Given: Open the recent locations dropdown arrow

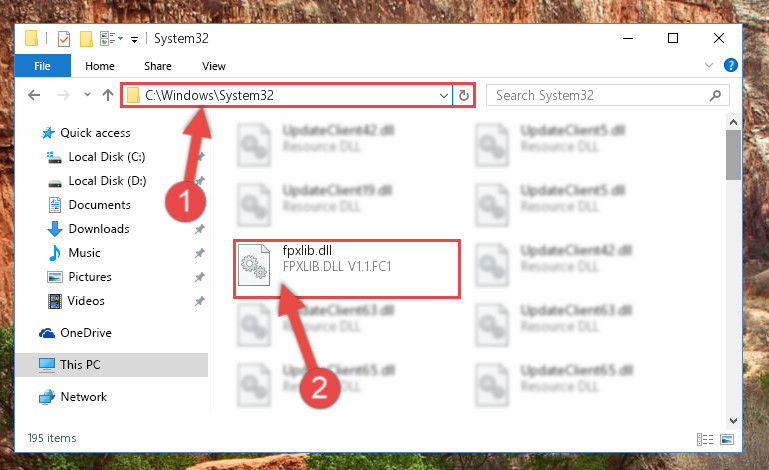Looking at the screenshot, I should 87,94.
